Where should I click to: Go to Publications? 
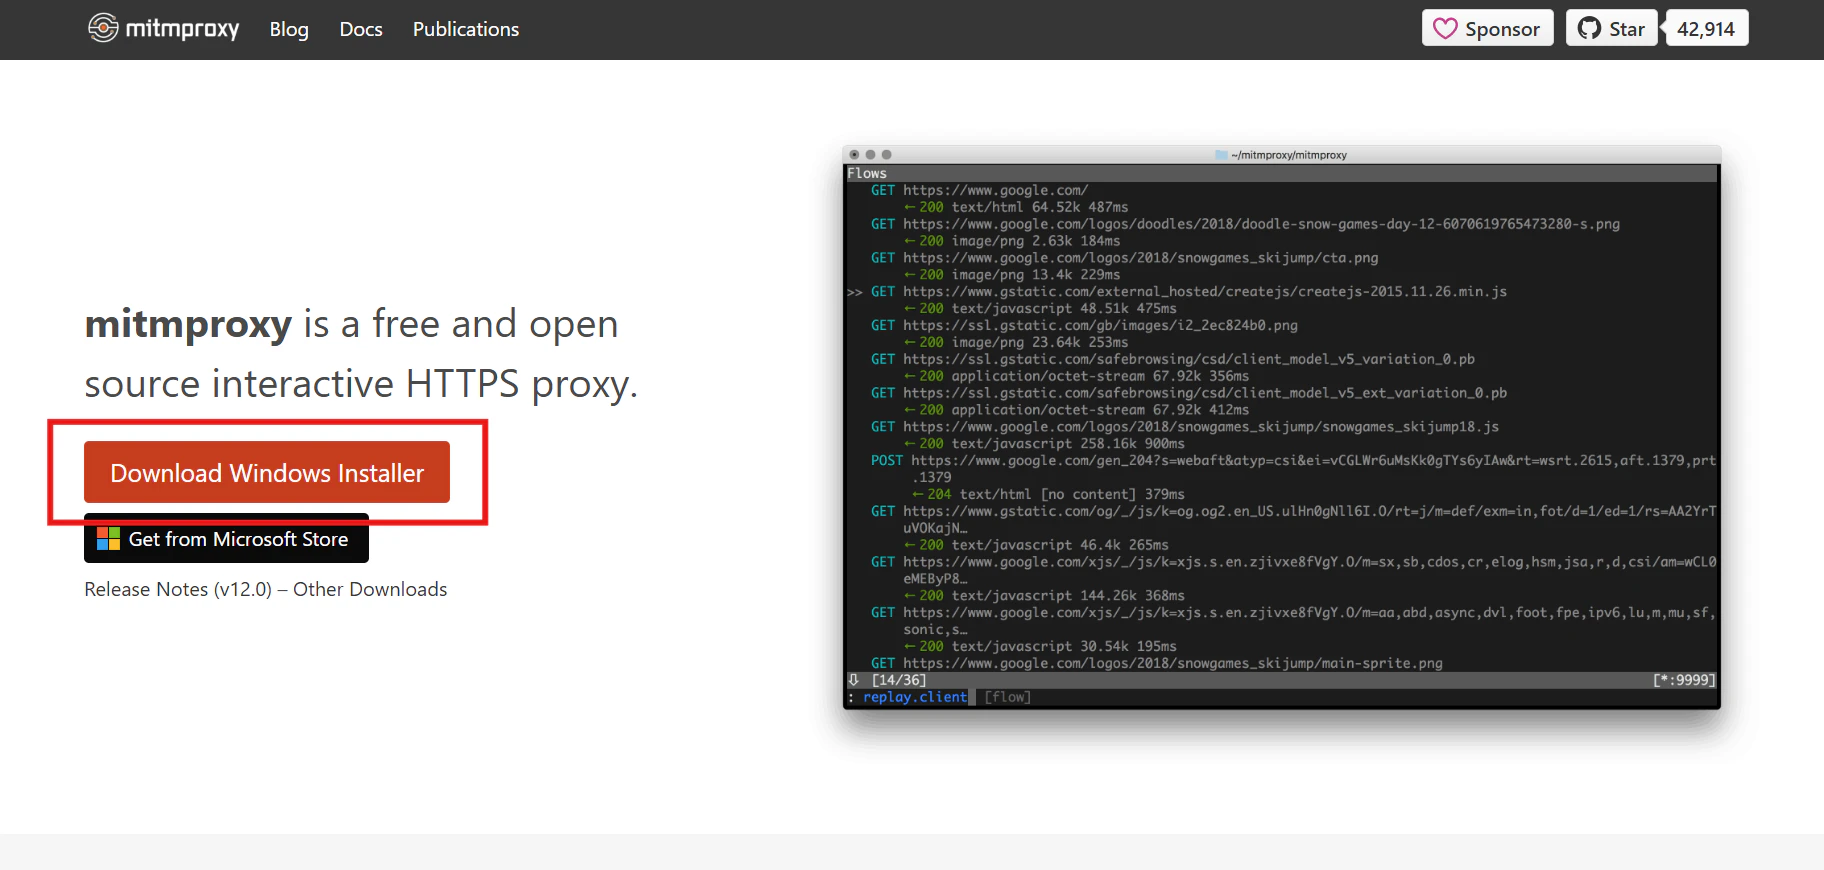(466, 29)
